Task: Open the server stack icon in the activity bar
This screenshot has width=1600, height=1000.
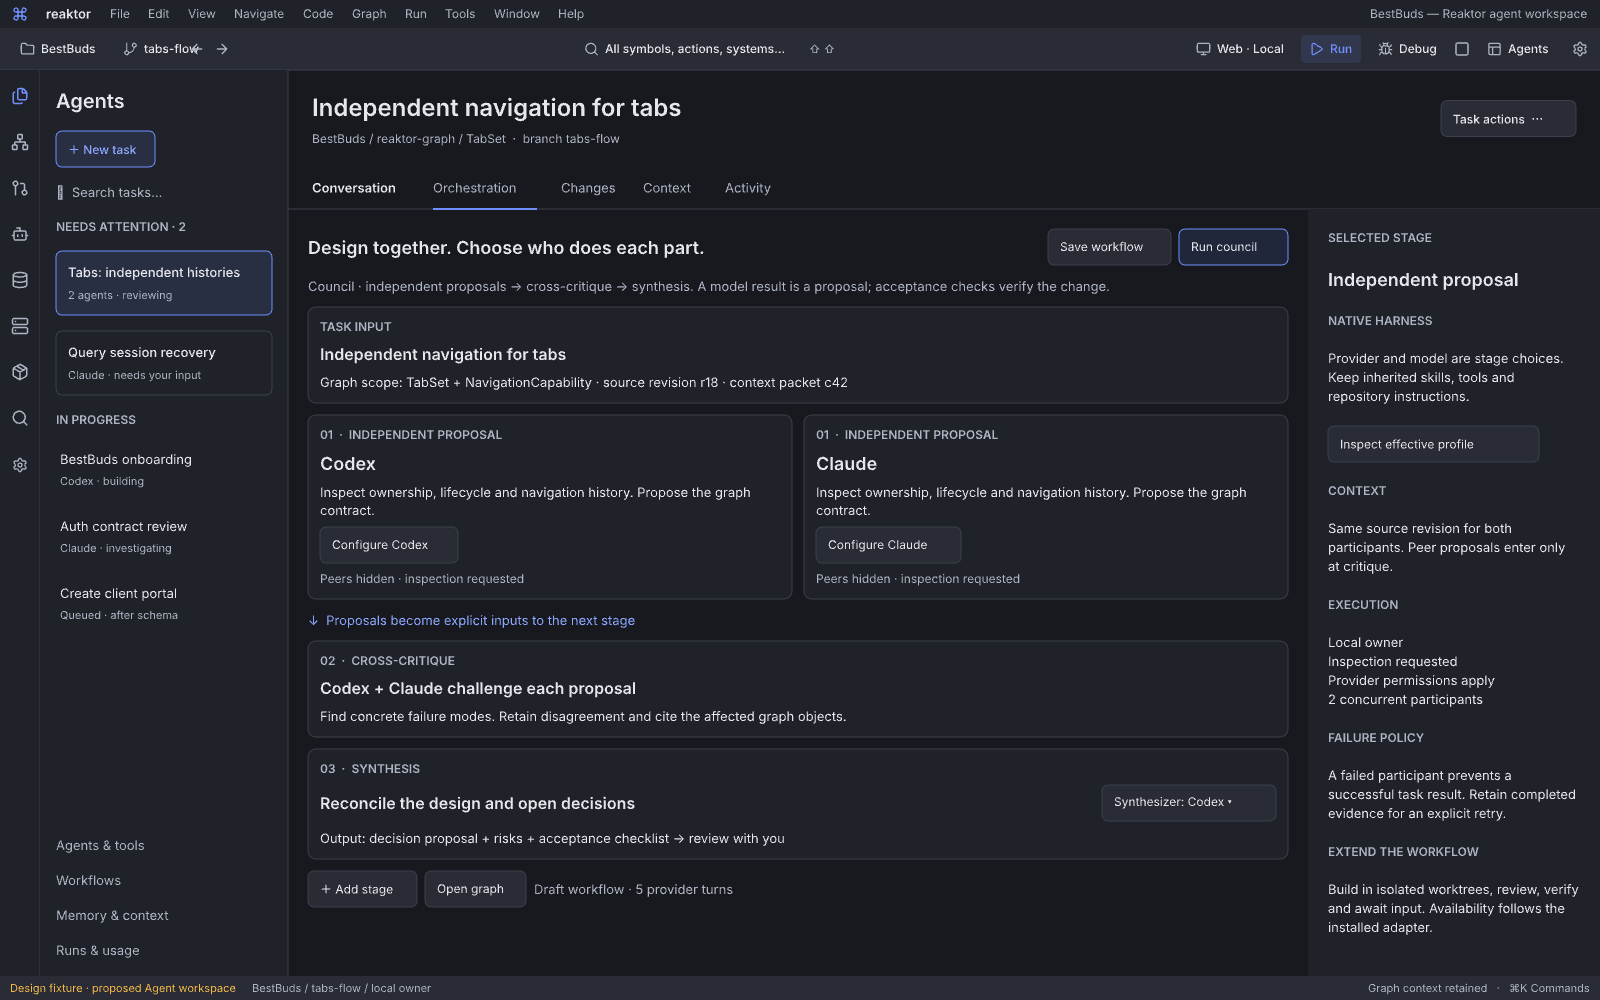Action: pos(20,326)
